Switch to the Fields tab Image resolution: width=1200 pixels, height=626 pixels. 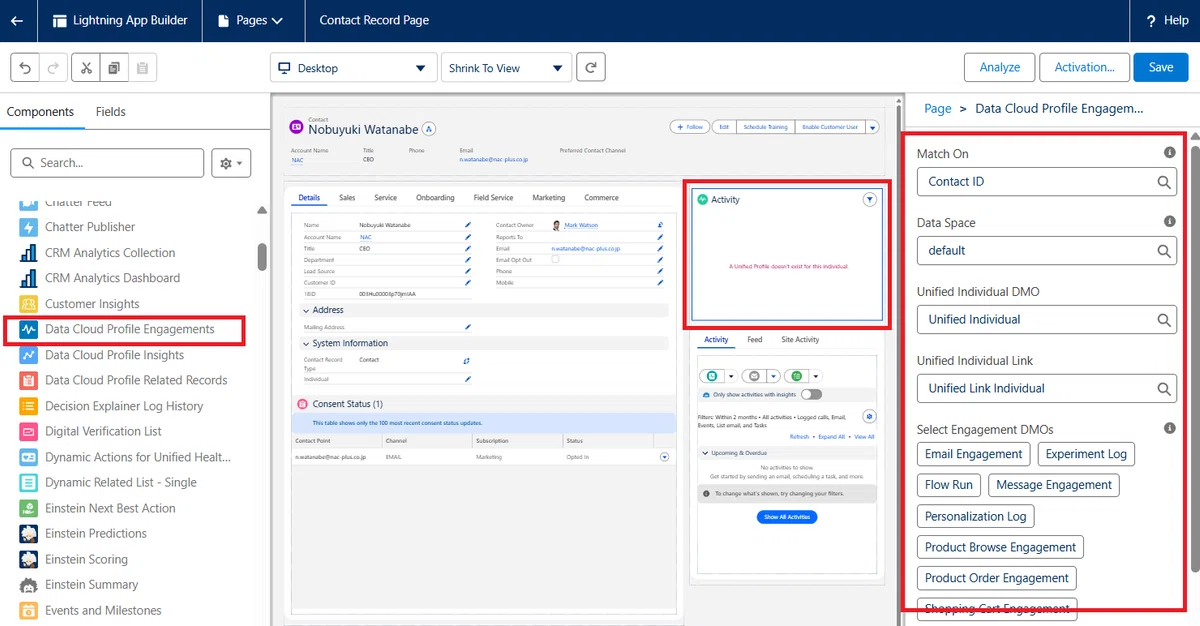coord(111,112)
